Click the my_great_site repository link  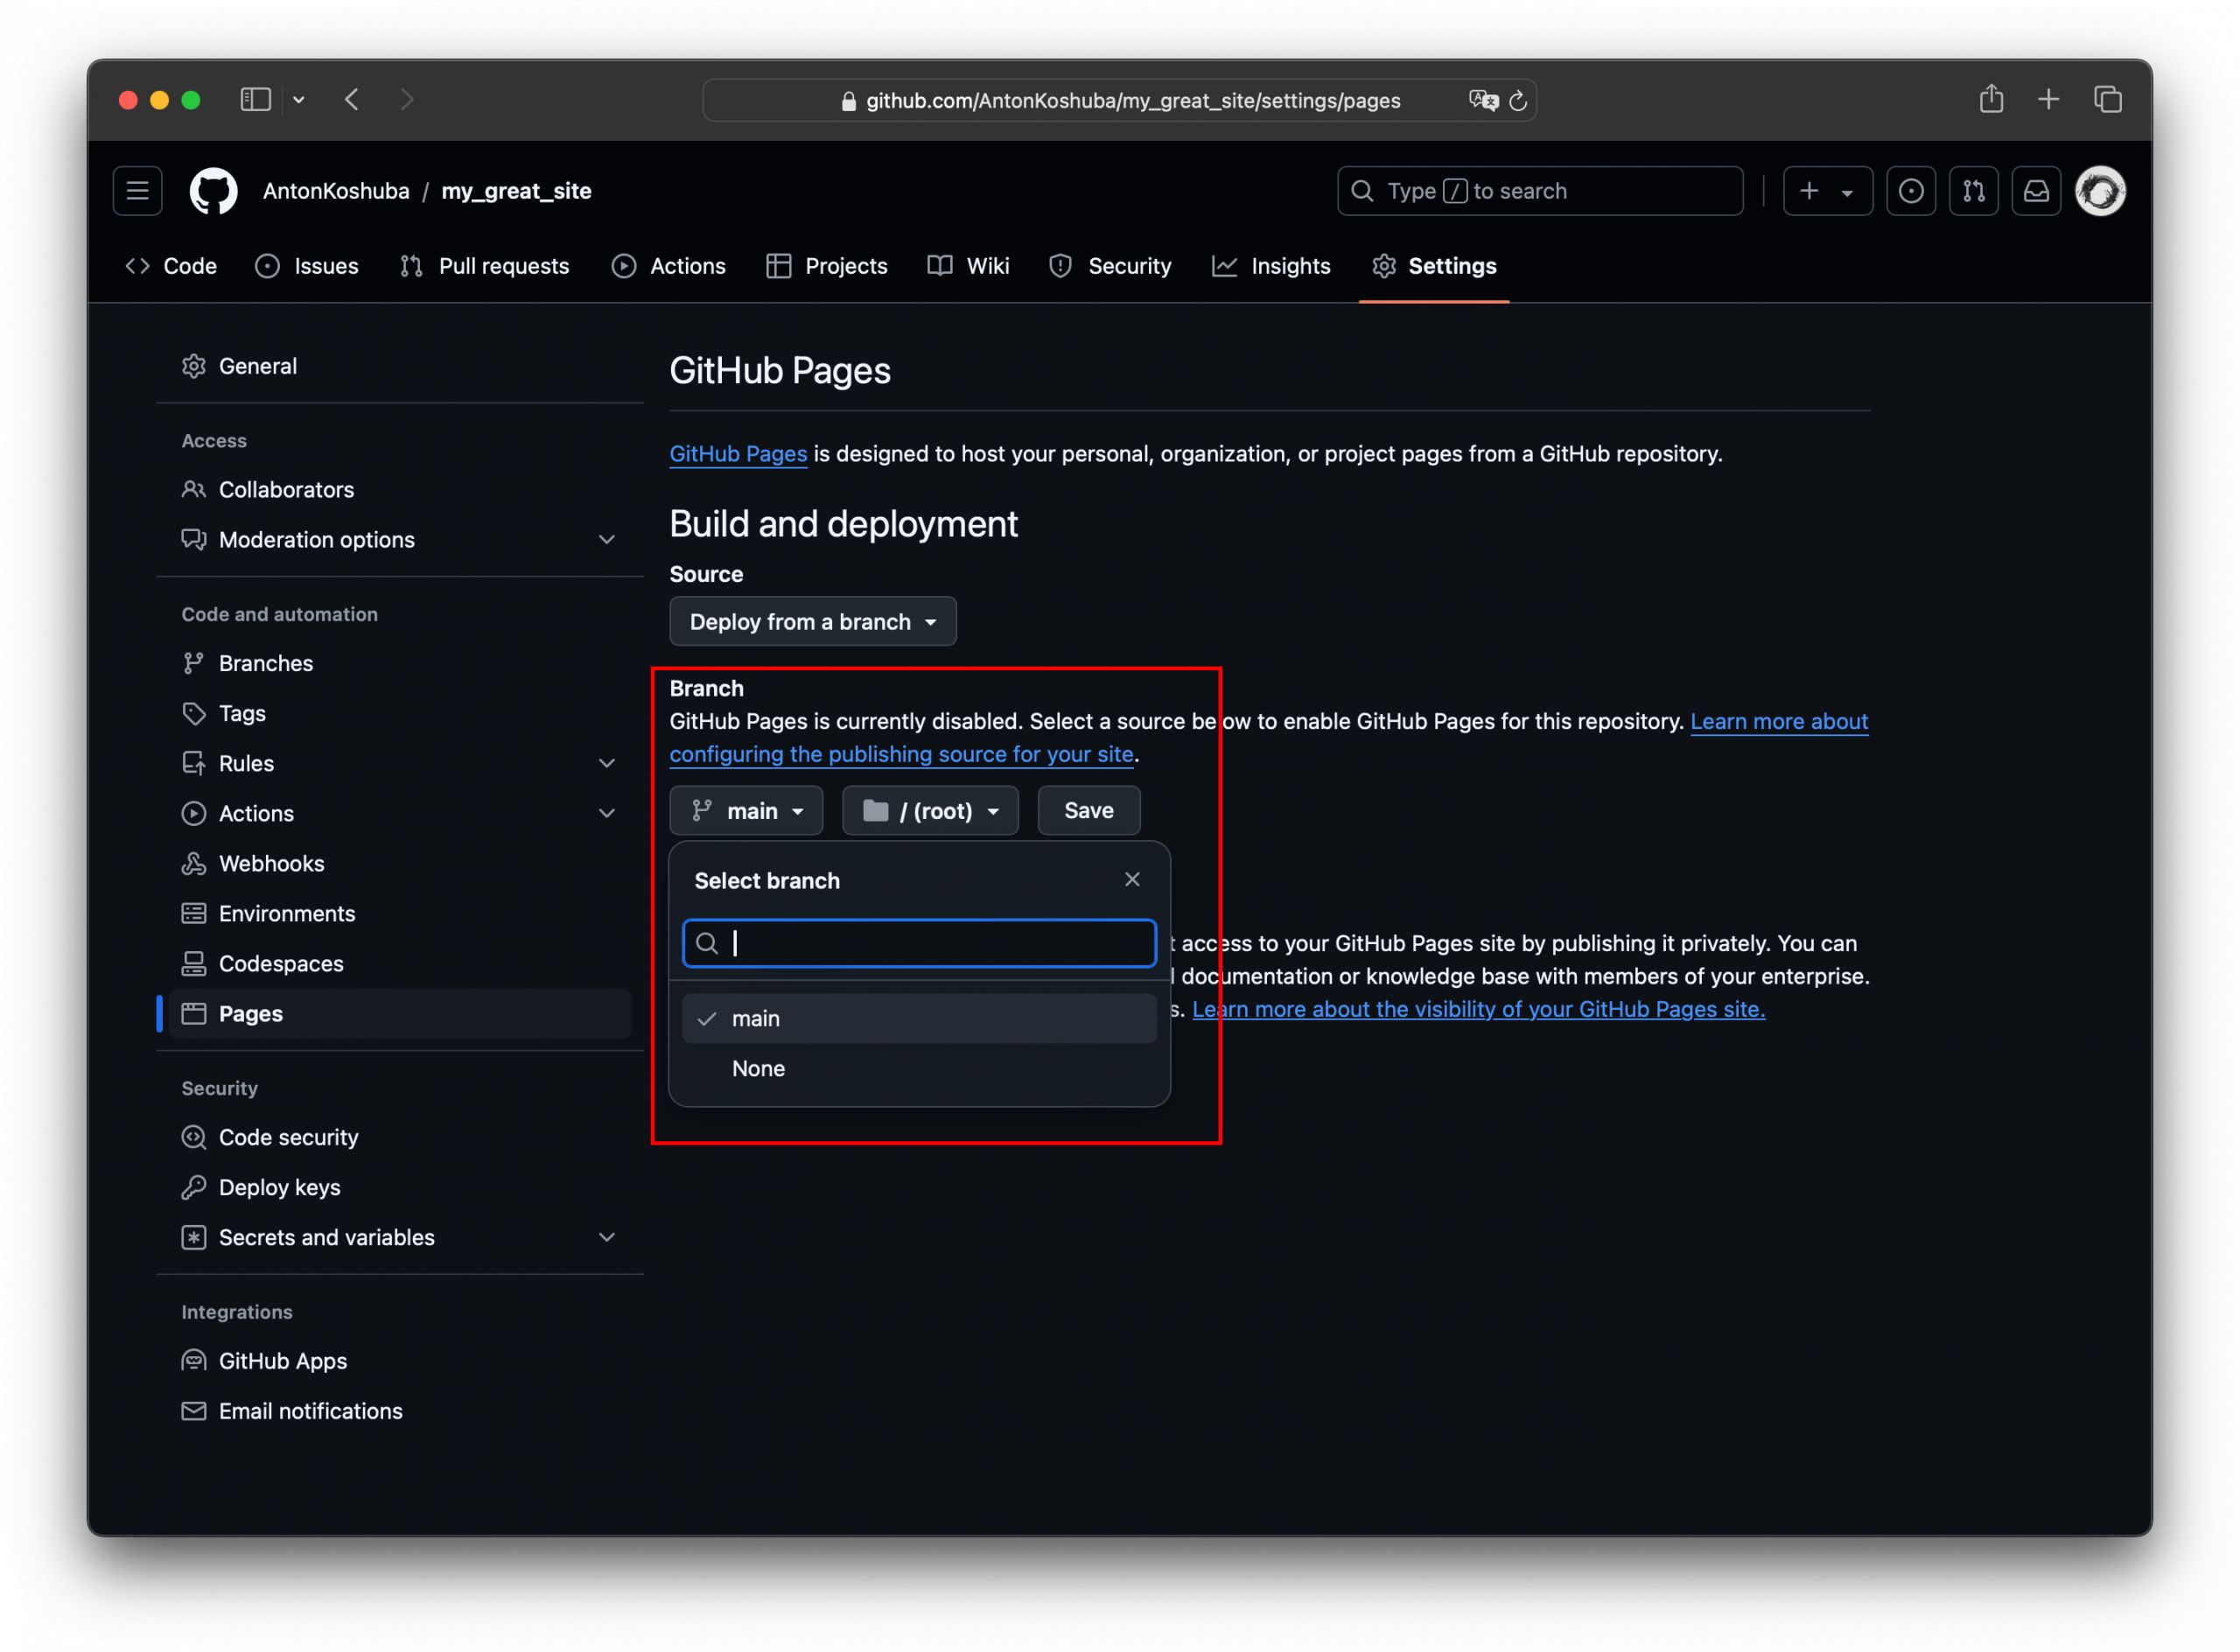pyautogui.click(x=516, y=191)
